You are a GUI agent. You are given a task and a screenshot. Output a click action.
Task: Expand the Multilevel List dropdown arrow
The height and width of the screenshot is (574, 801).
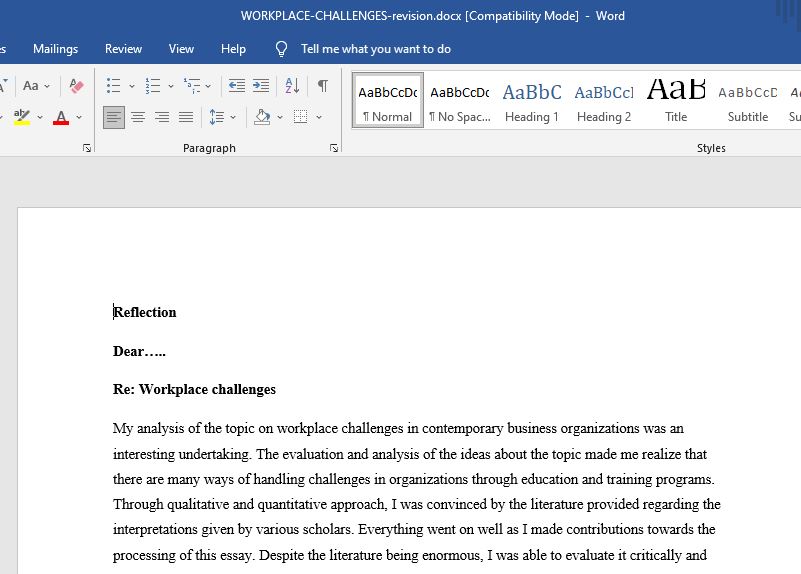pos(208,86)
